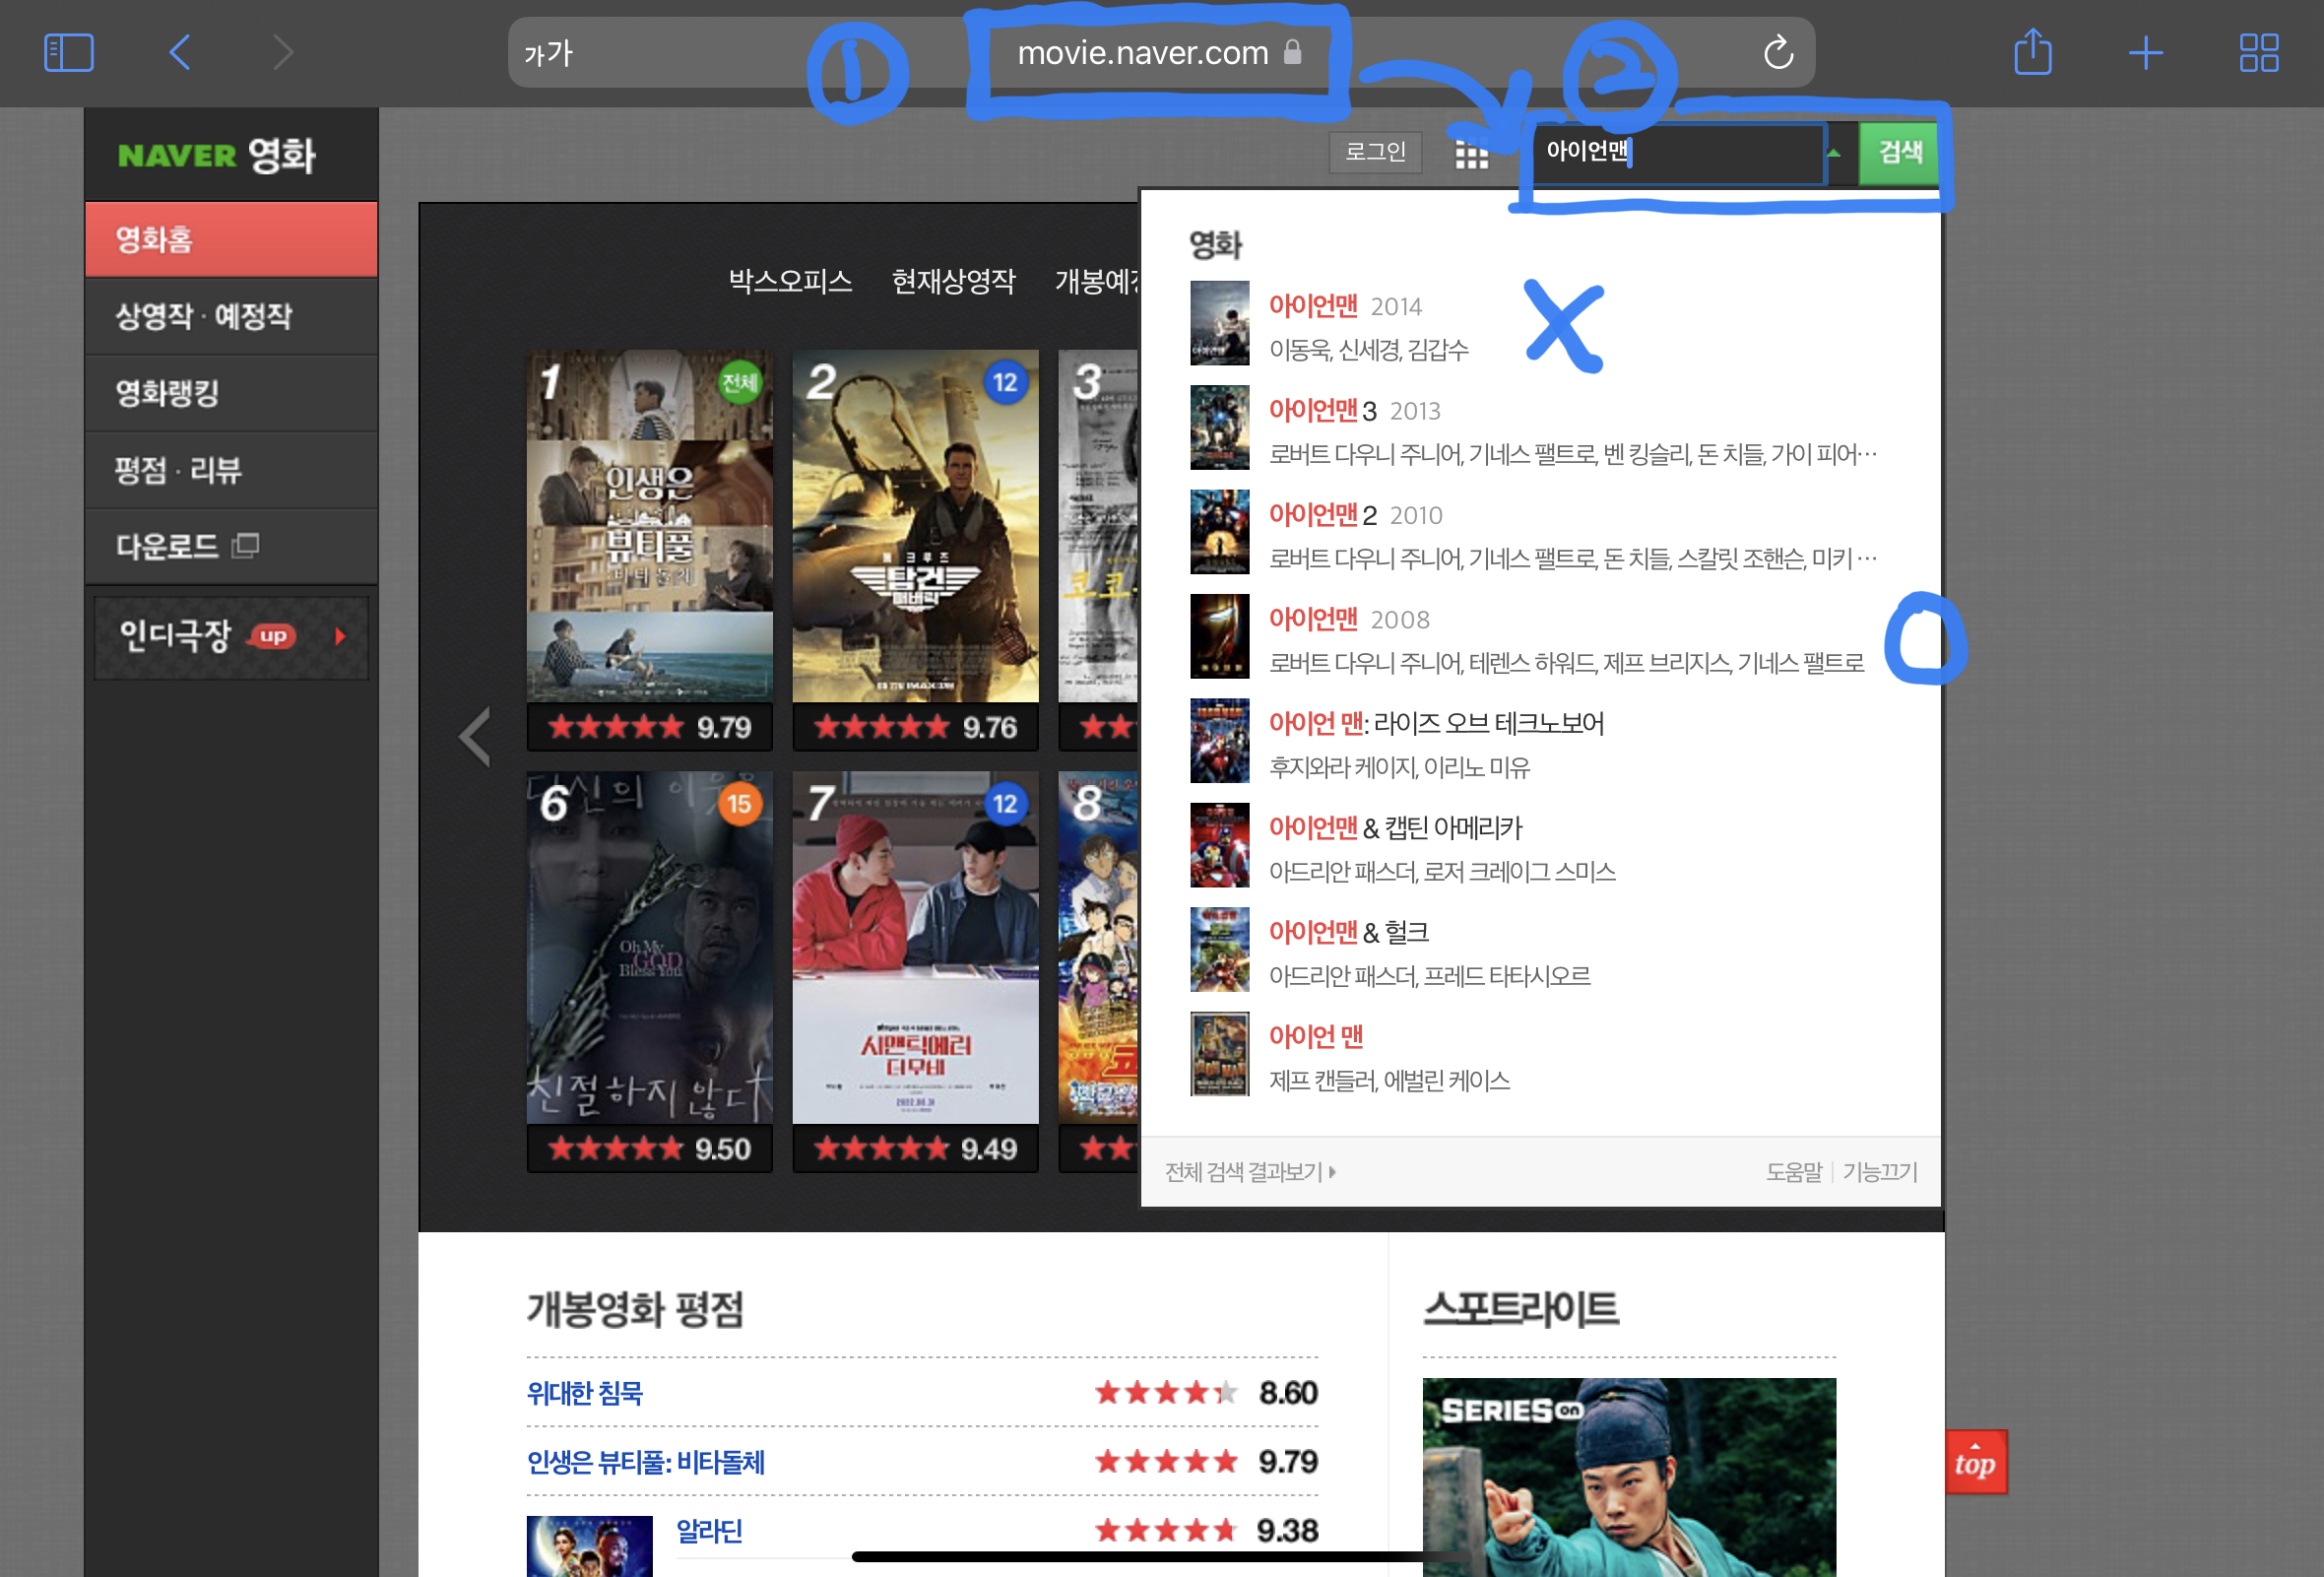2324x1577 pixels.
Task: Click the movie search field with 아이언맨
Action: (1678, 152)
